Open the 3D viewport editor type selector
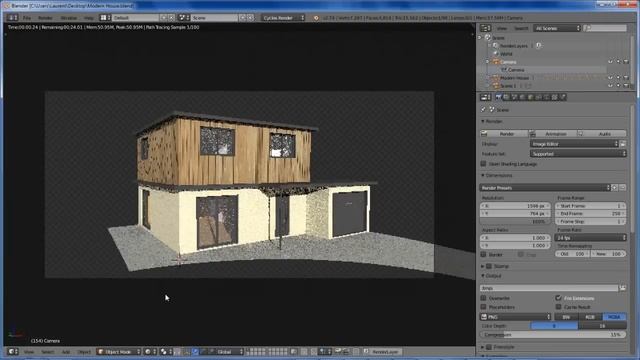 (x=13, y=351)
